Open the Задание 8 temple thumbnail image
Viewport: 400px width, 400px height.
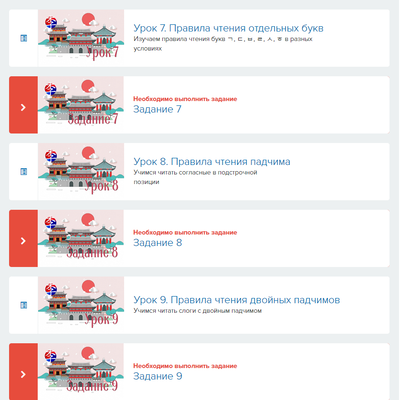pyautogui.click(x=81, y=238)
